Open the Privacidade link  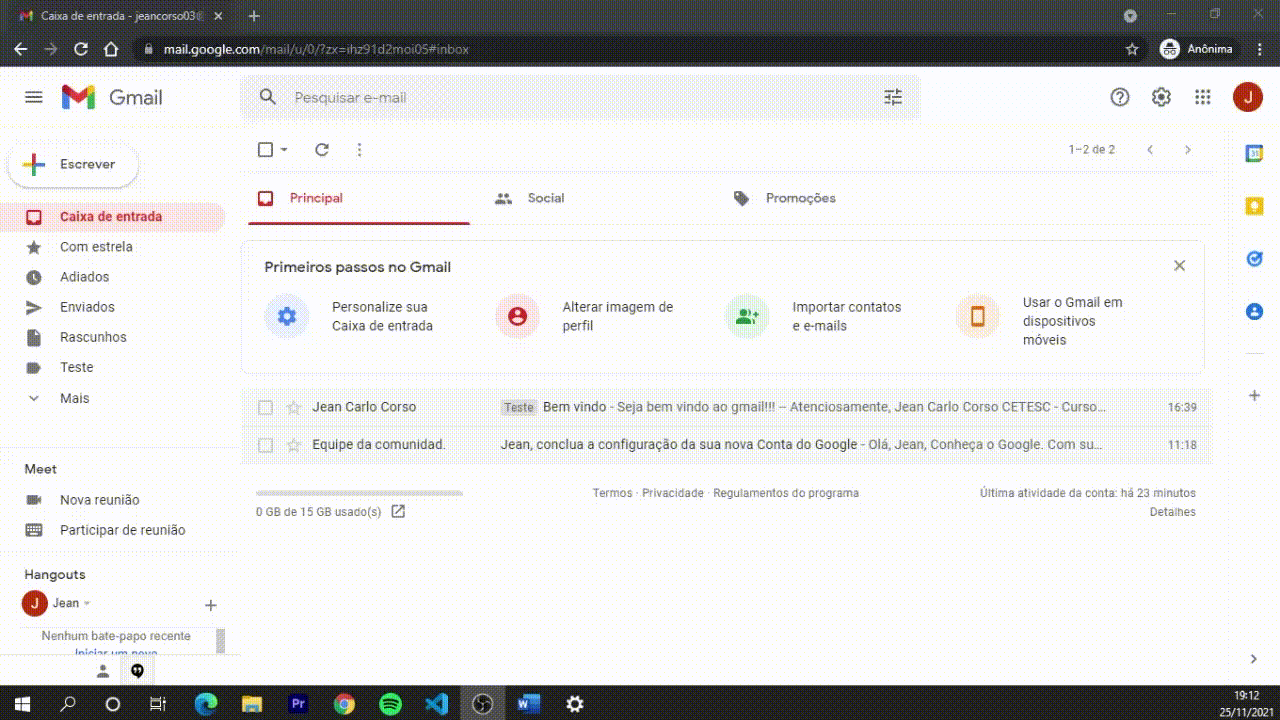click(673, 493)
